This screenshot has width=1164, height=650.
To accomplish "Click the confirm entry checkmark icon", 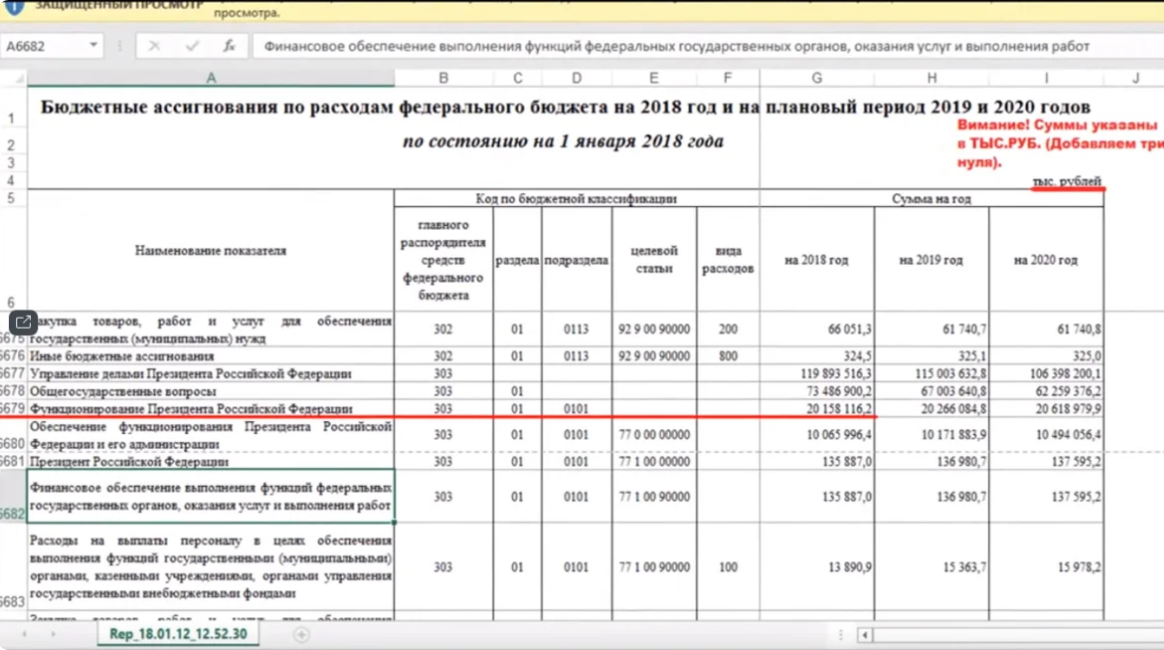I will [x=192, y=46].
